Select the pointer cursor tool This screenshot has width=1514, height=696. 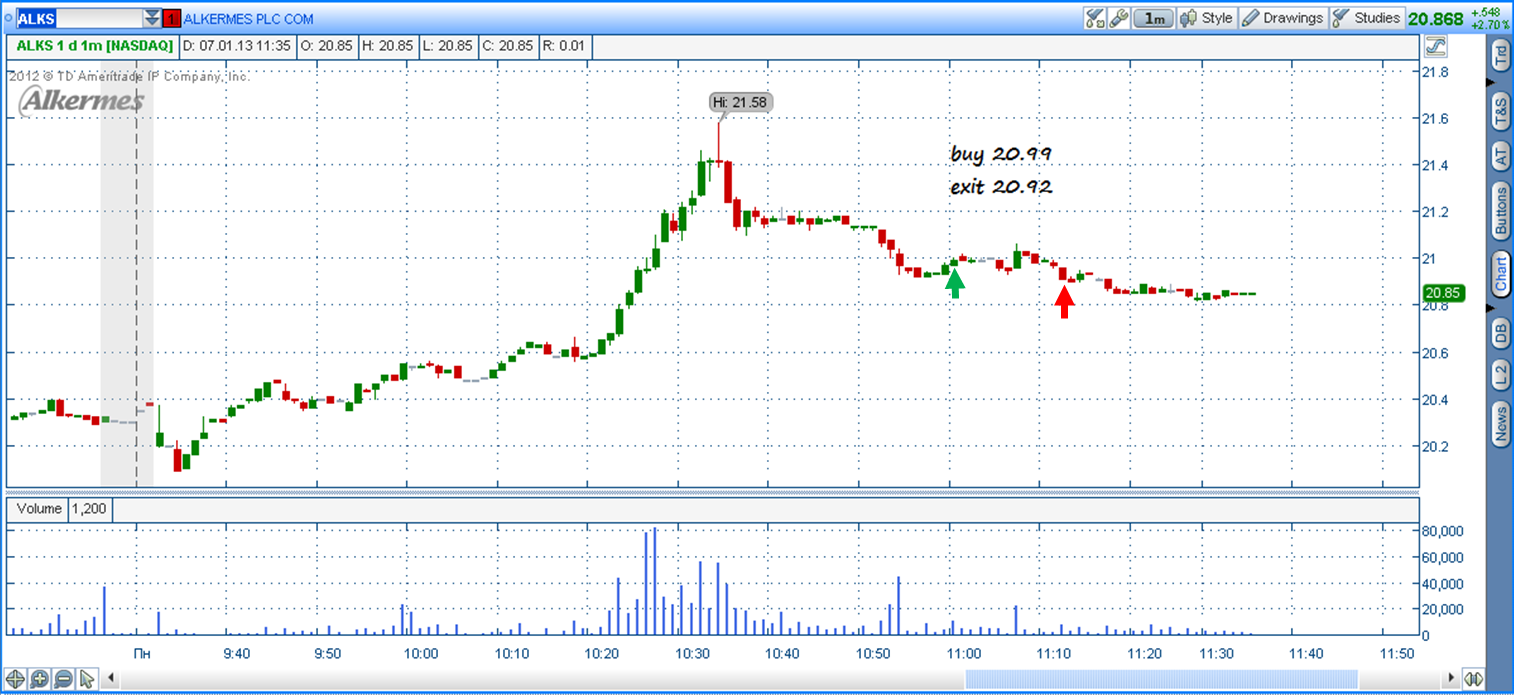[x=87, y=678]
